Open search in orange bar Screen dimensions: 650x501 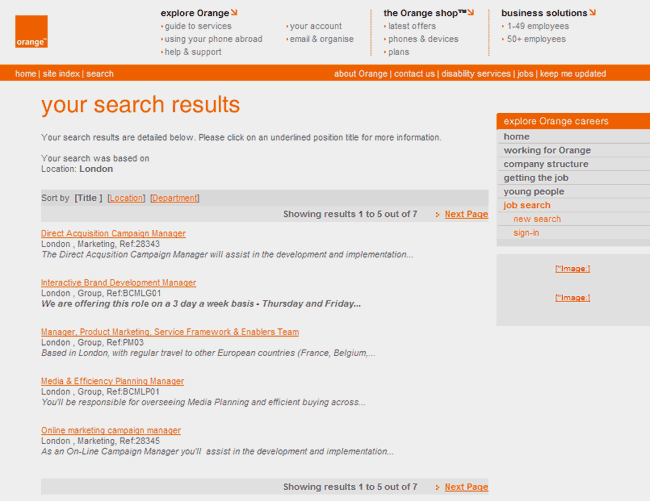[x=100, y=74]
